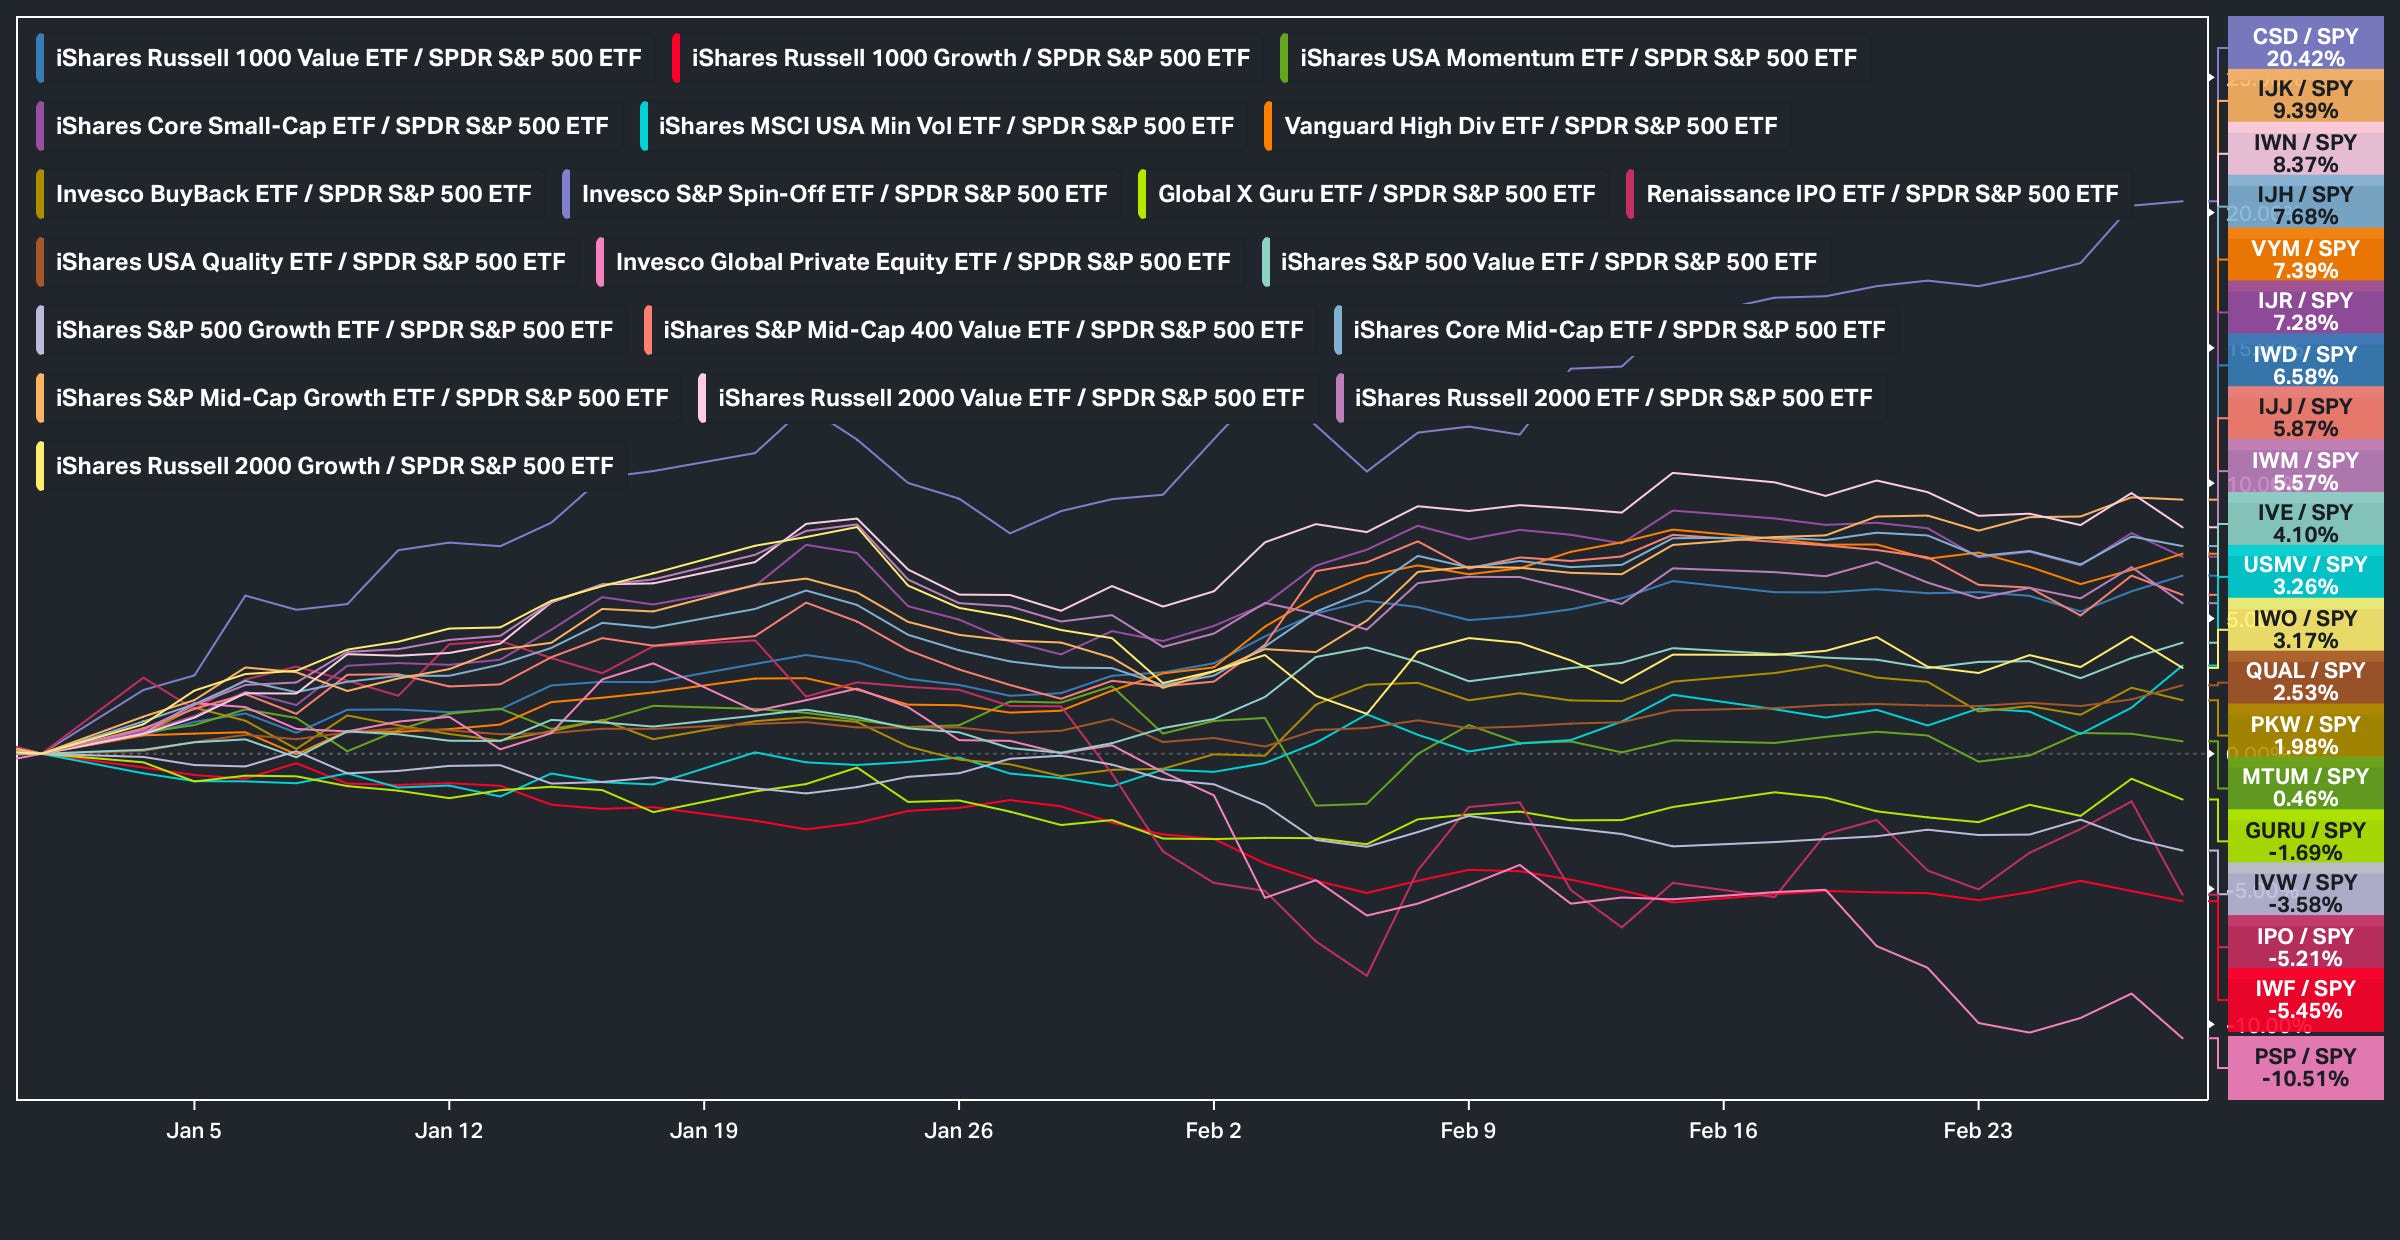The image size is (2400, 1240).
Task: Hide the Invesco S&P Spin-Off ETF series
Action: click(x=844, y=194)
